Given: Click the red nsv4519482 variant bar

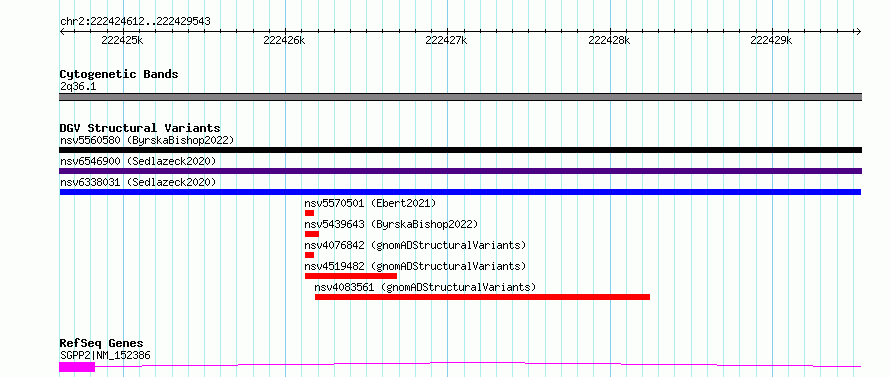Looking at the screenshot, I should (x=351, y=276).
